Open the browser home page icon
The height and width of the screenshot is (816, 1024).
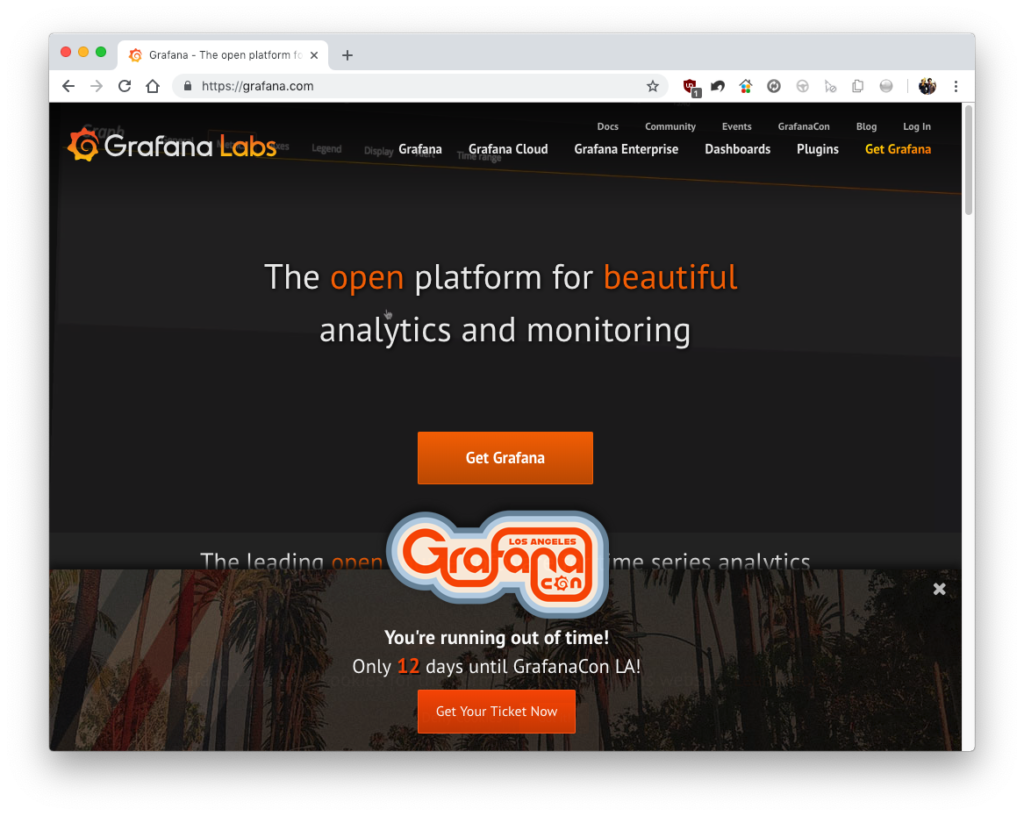153,86
